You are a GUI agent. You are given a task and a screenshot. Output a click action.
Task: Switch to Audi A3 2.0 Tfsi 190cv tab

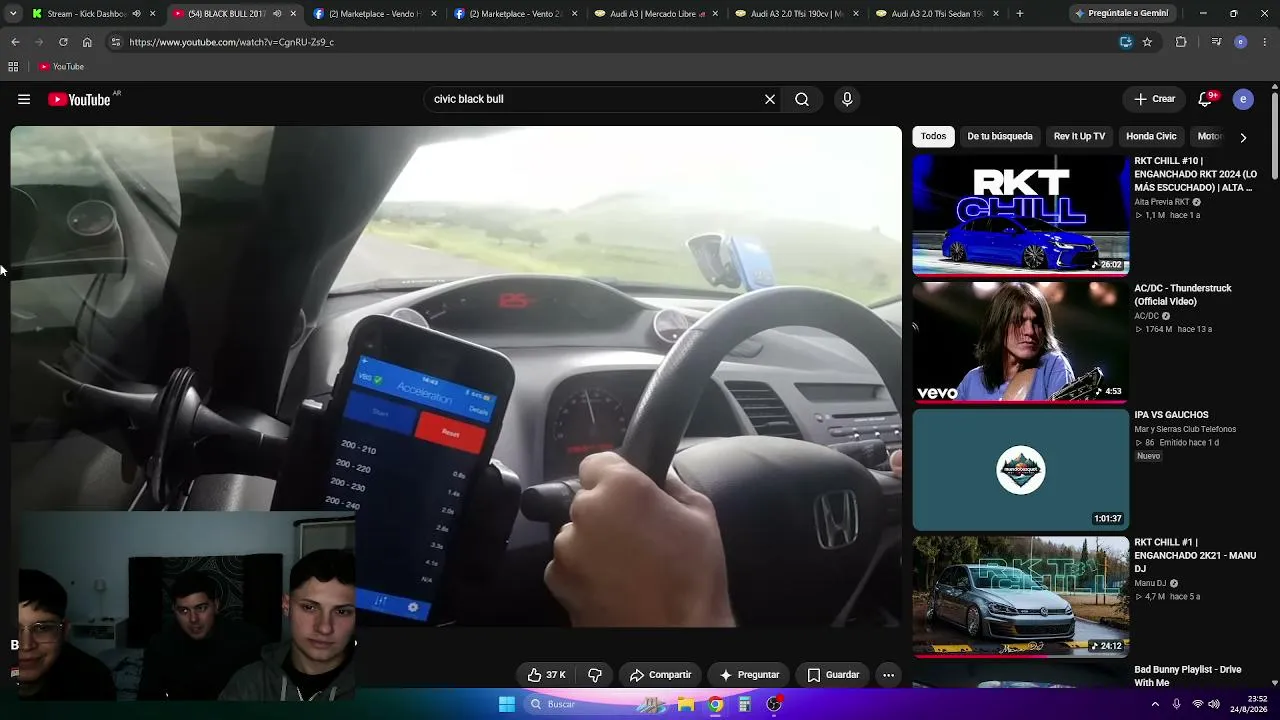[796, 14]
